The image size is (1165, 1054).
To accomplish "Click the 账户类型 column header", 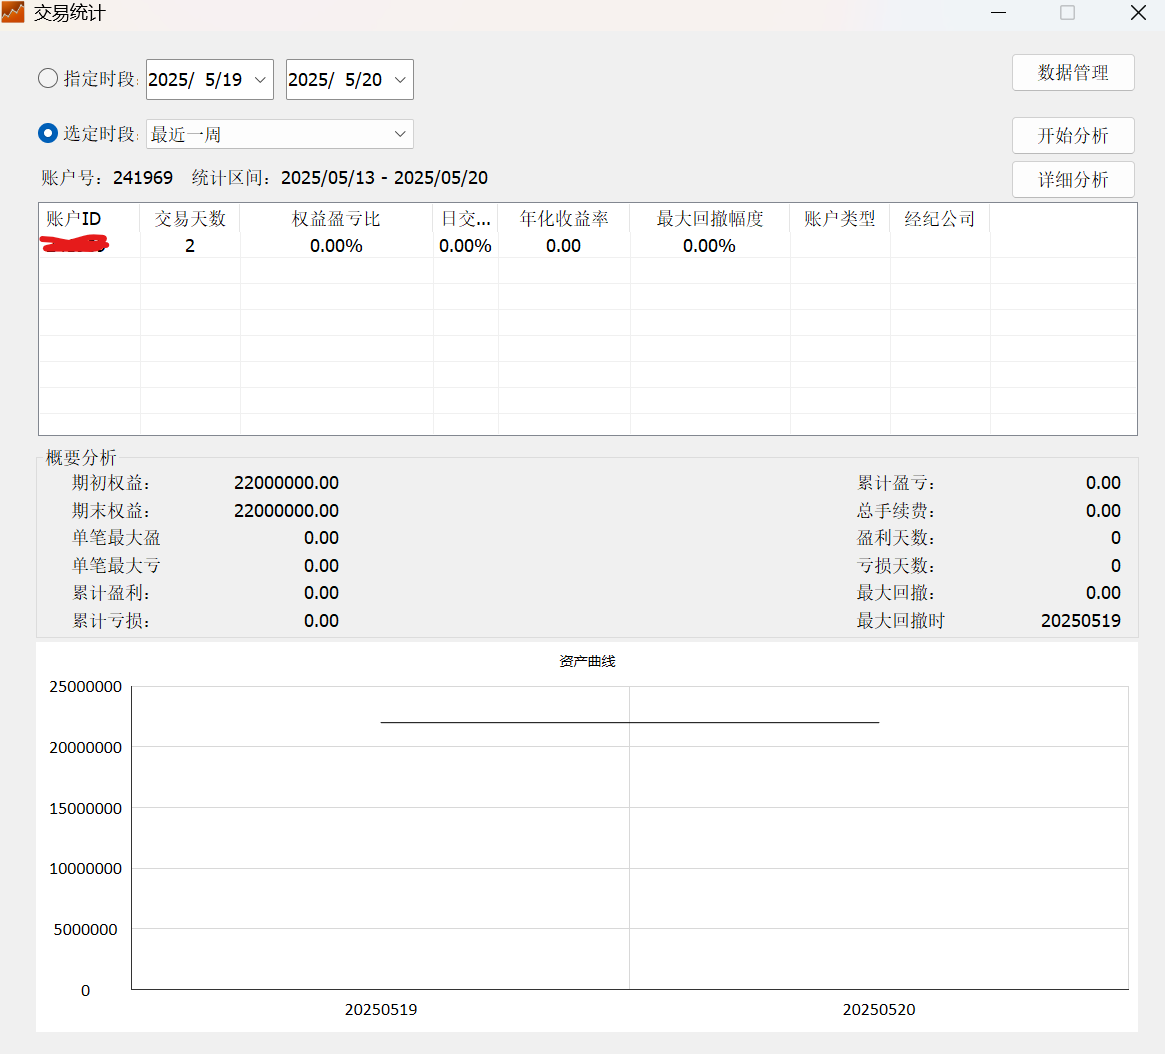I will pyautogui.click(x=840, y=219).
